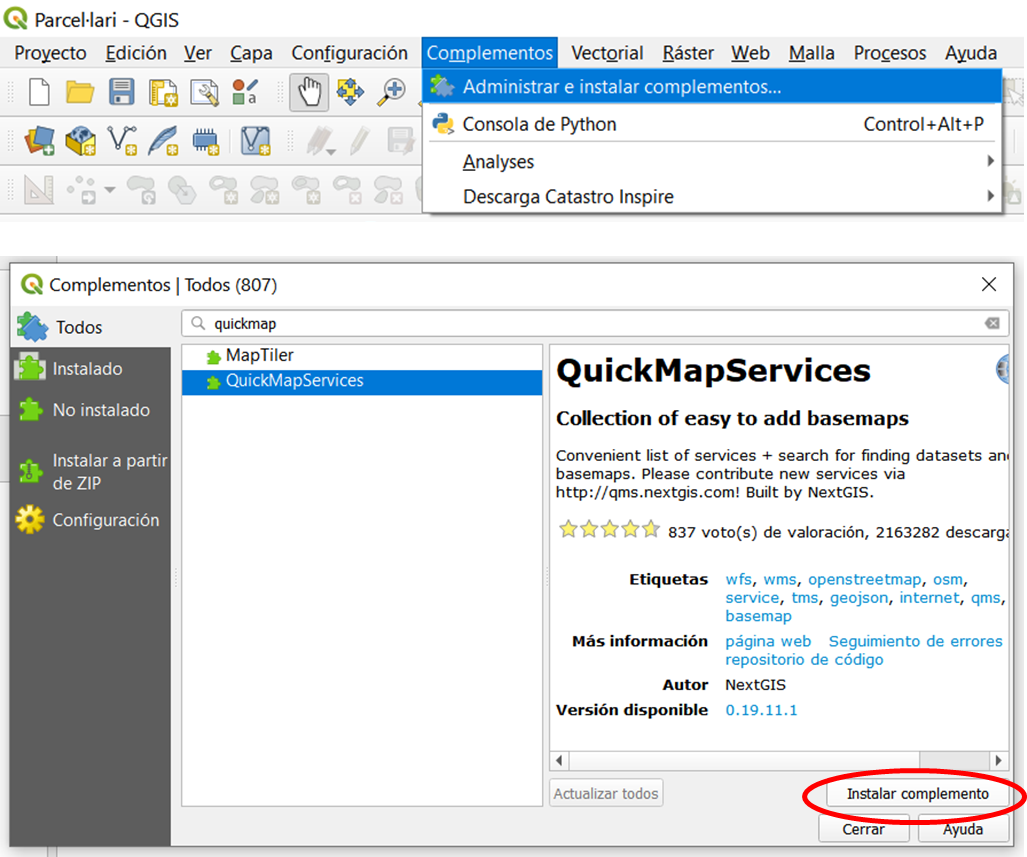
Task: Save project using the floppy disk icon
Action: (x=121, y=92)
